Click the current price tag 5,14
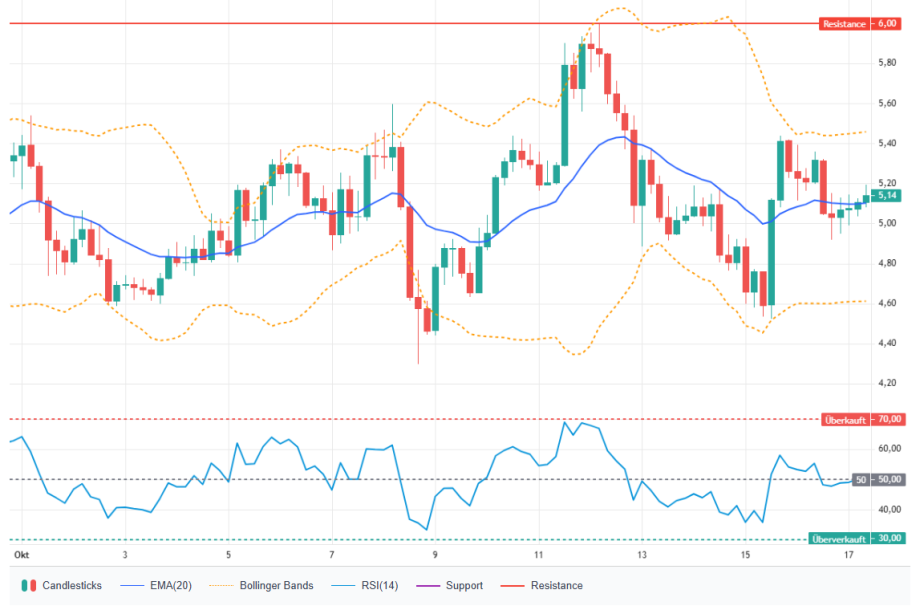The height and width of the screenshot is (606, 920). point(887,195)
